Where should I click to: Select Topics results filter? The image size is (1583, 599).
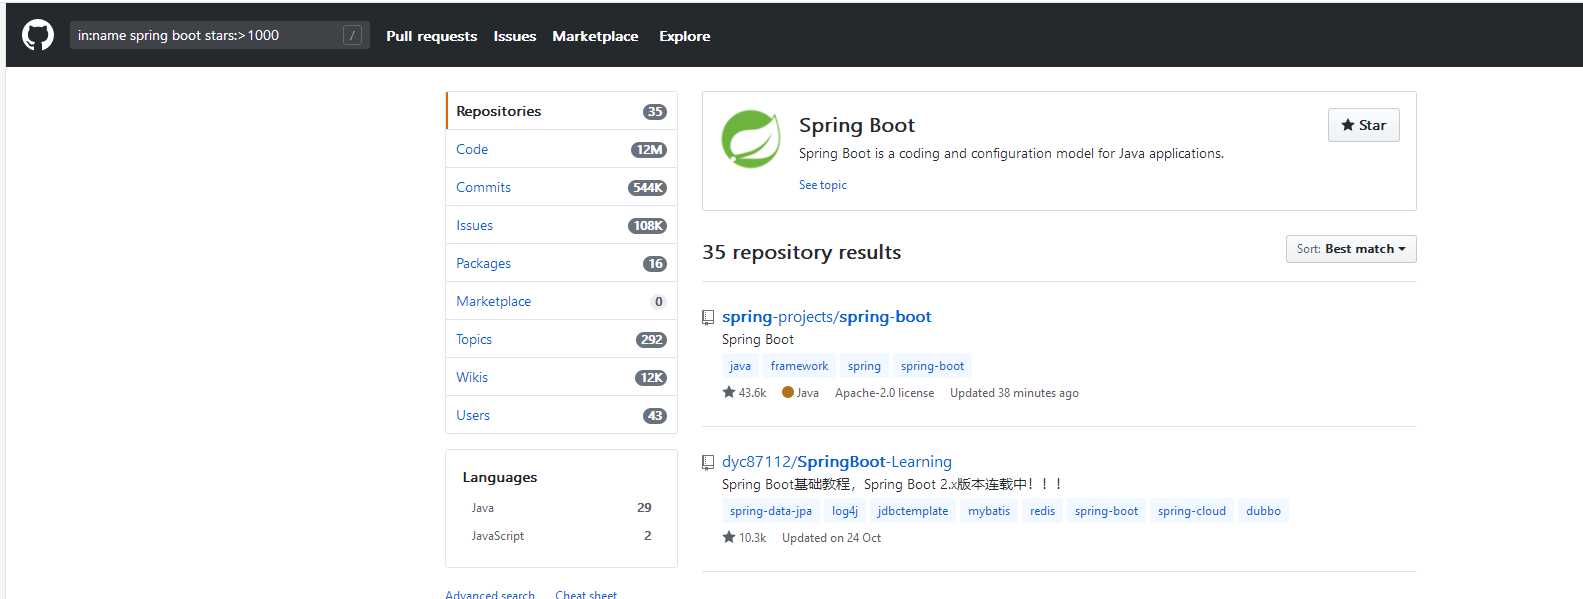click(561, 339)
